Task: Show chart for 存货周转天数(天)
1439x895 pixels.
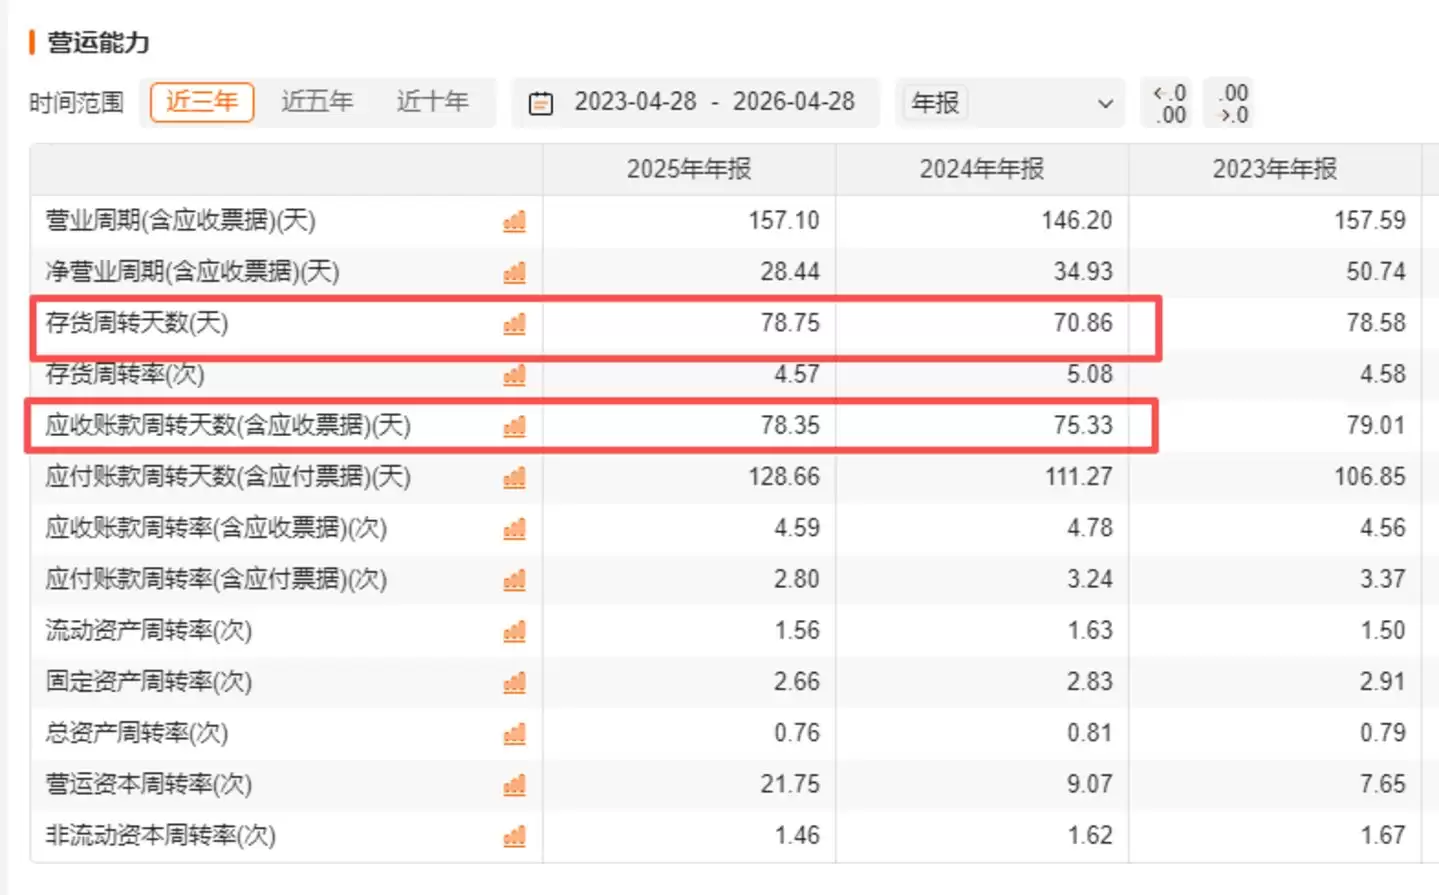Action: 514,324
